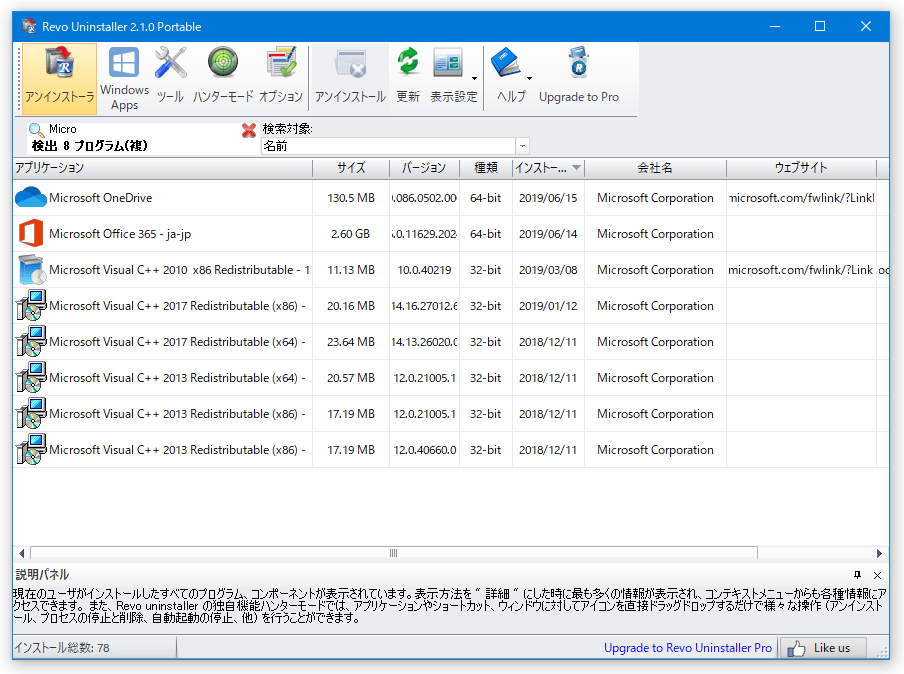The width and height of the screenshot is (904, 674).
Task: Refresh the list with 更新
Action: (408, 77)
